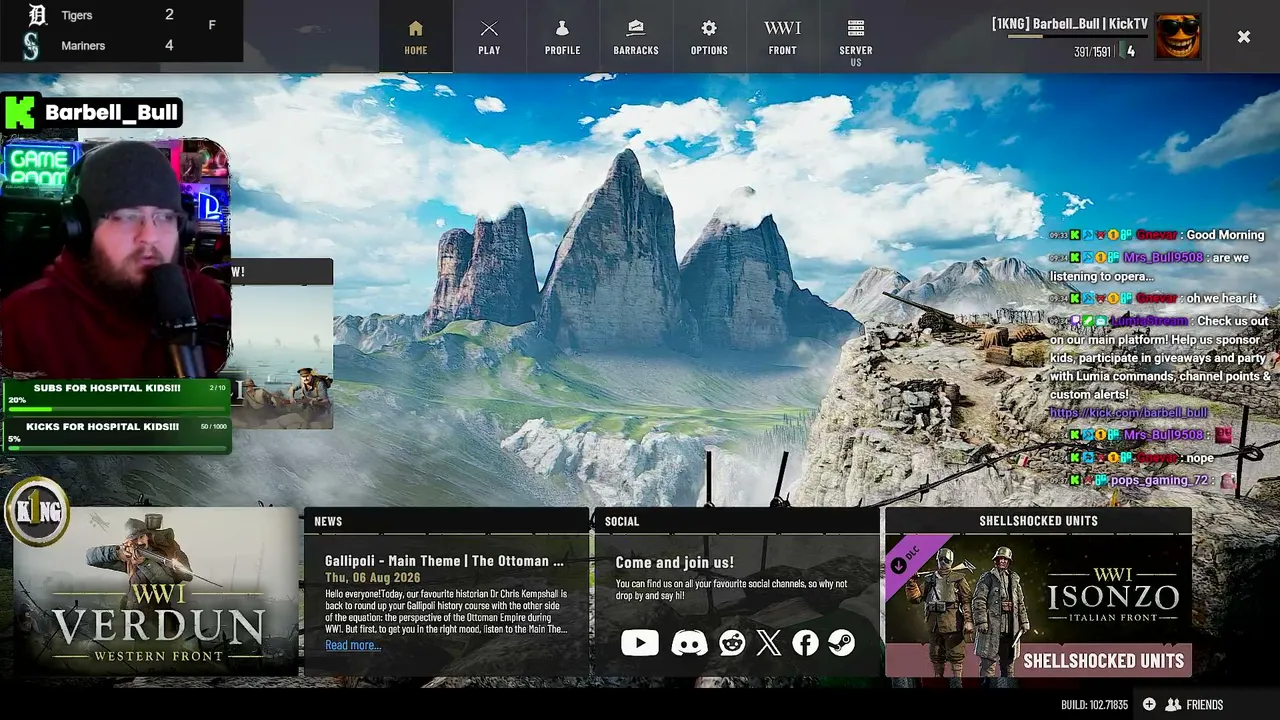Click the kick.com/barbell_bull chat link
The image size is (1280, 720).
click(1129, 413)
